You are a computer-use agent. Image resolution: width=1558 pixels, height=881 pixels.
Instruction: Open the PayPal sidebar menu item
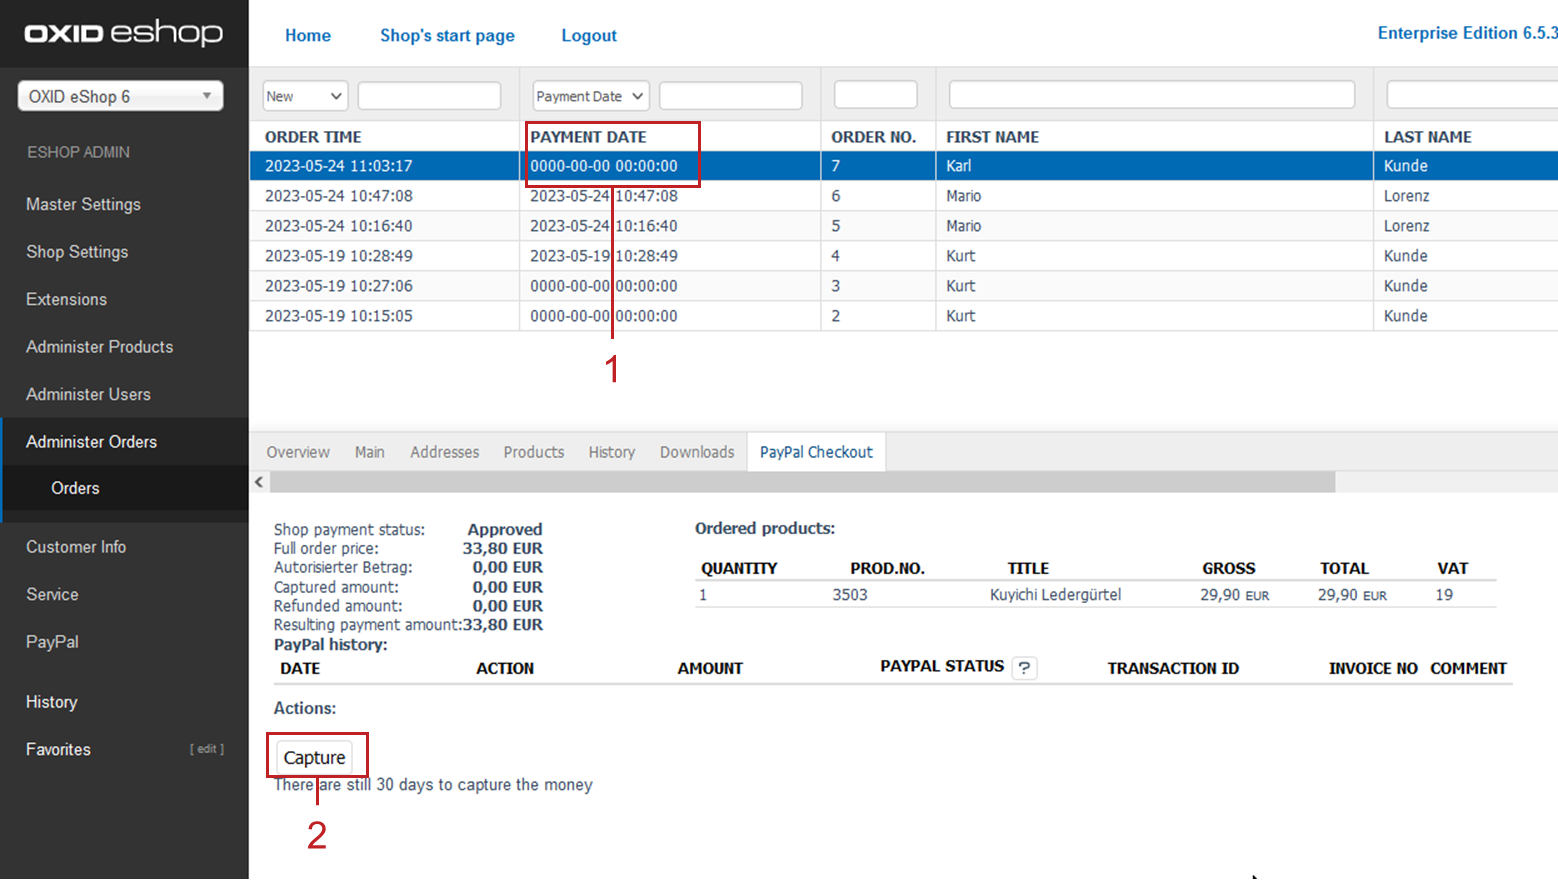tap(52, 642)
